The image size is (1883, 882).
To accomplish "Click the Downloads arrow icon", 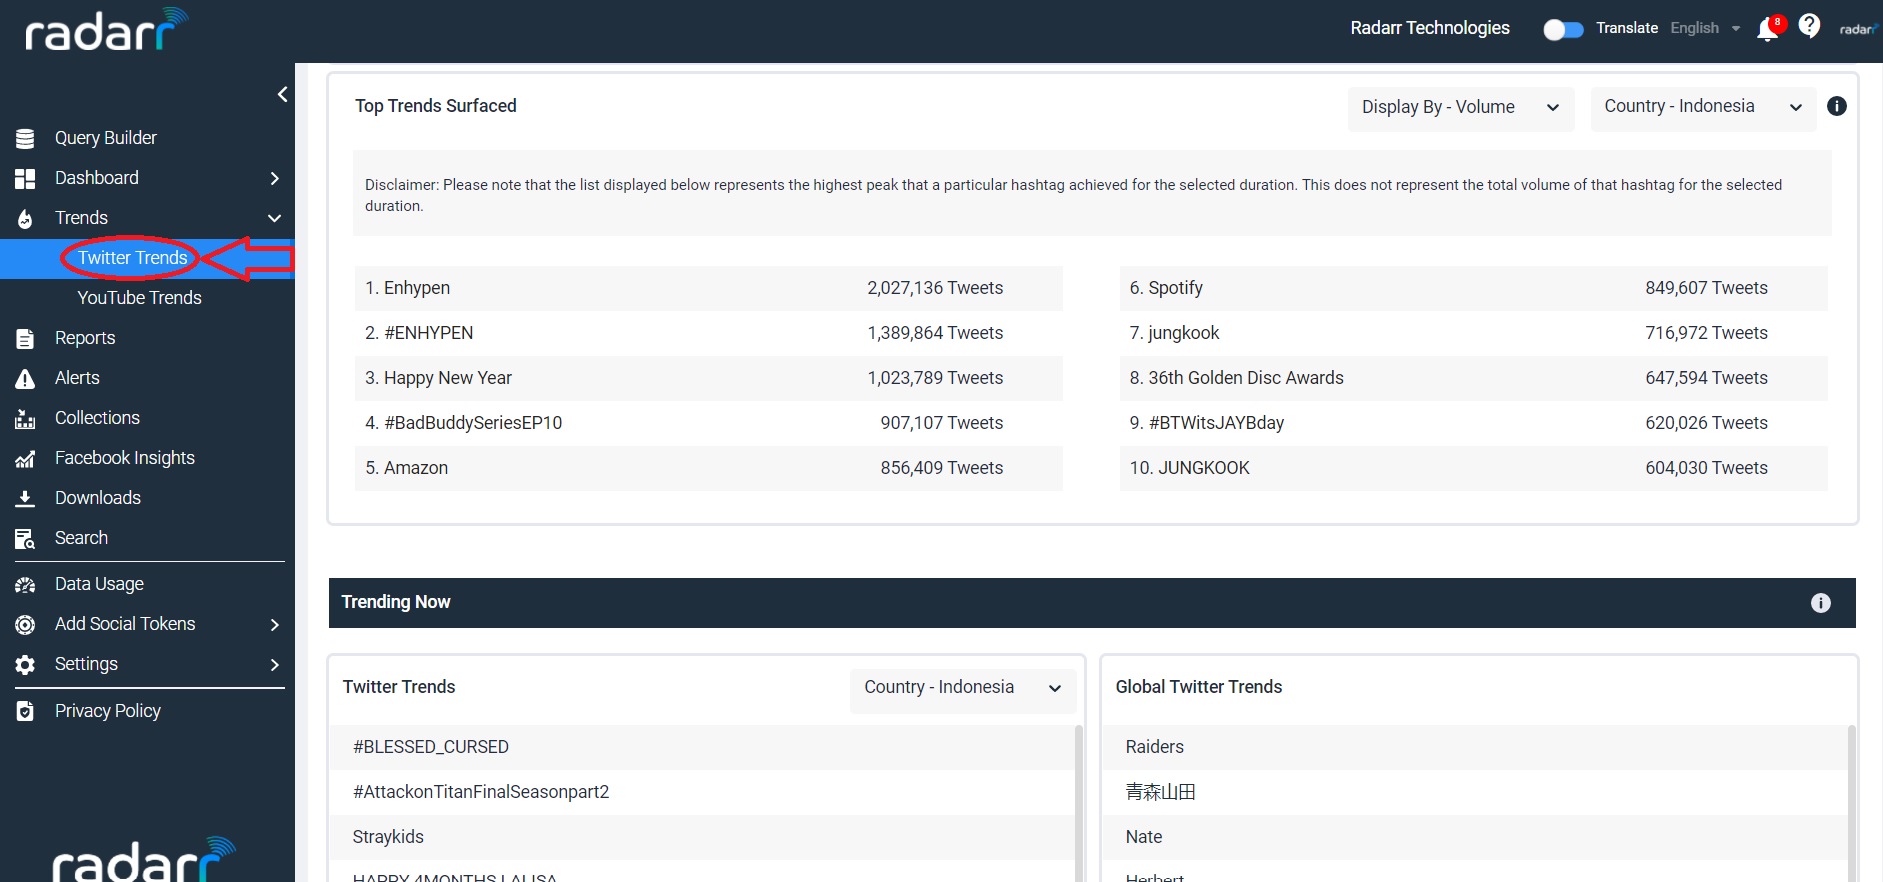I will click(25, 498).
